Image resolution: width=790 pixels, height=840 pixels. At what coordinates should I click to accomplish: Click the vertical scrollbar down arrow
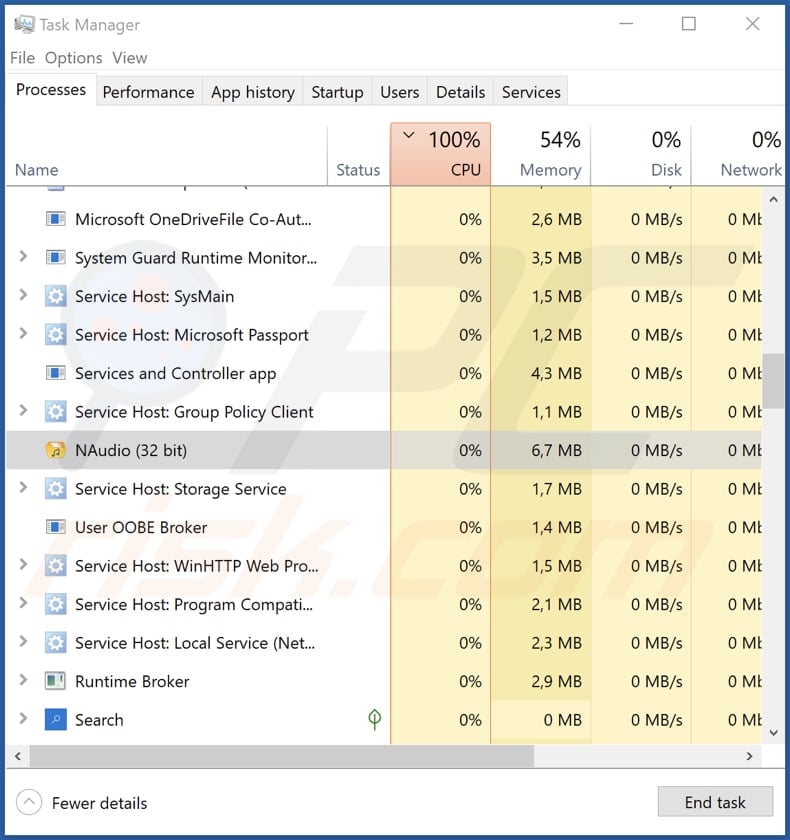[x=773, y=733]
